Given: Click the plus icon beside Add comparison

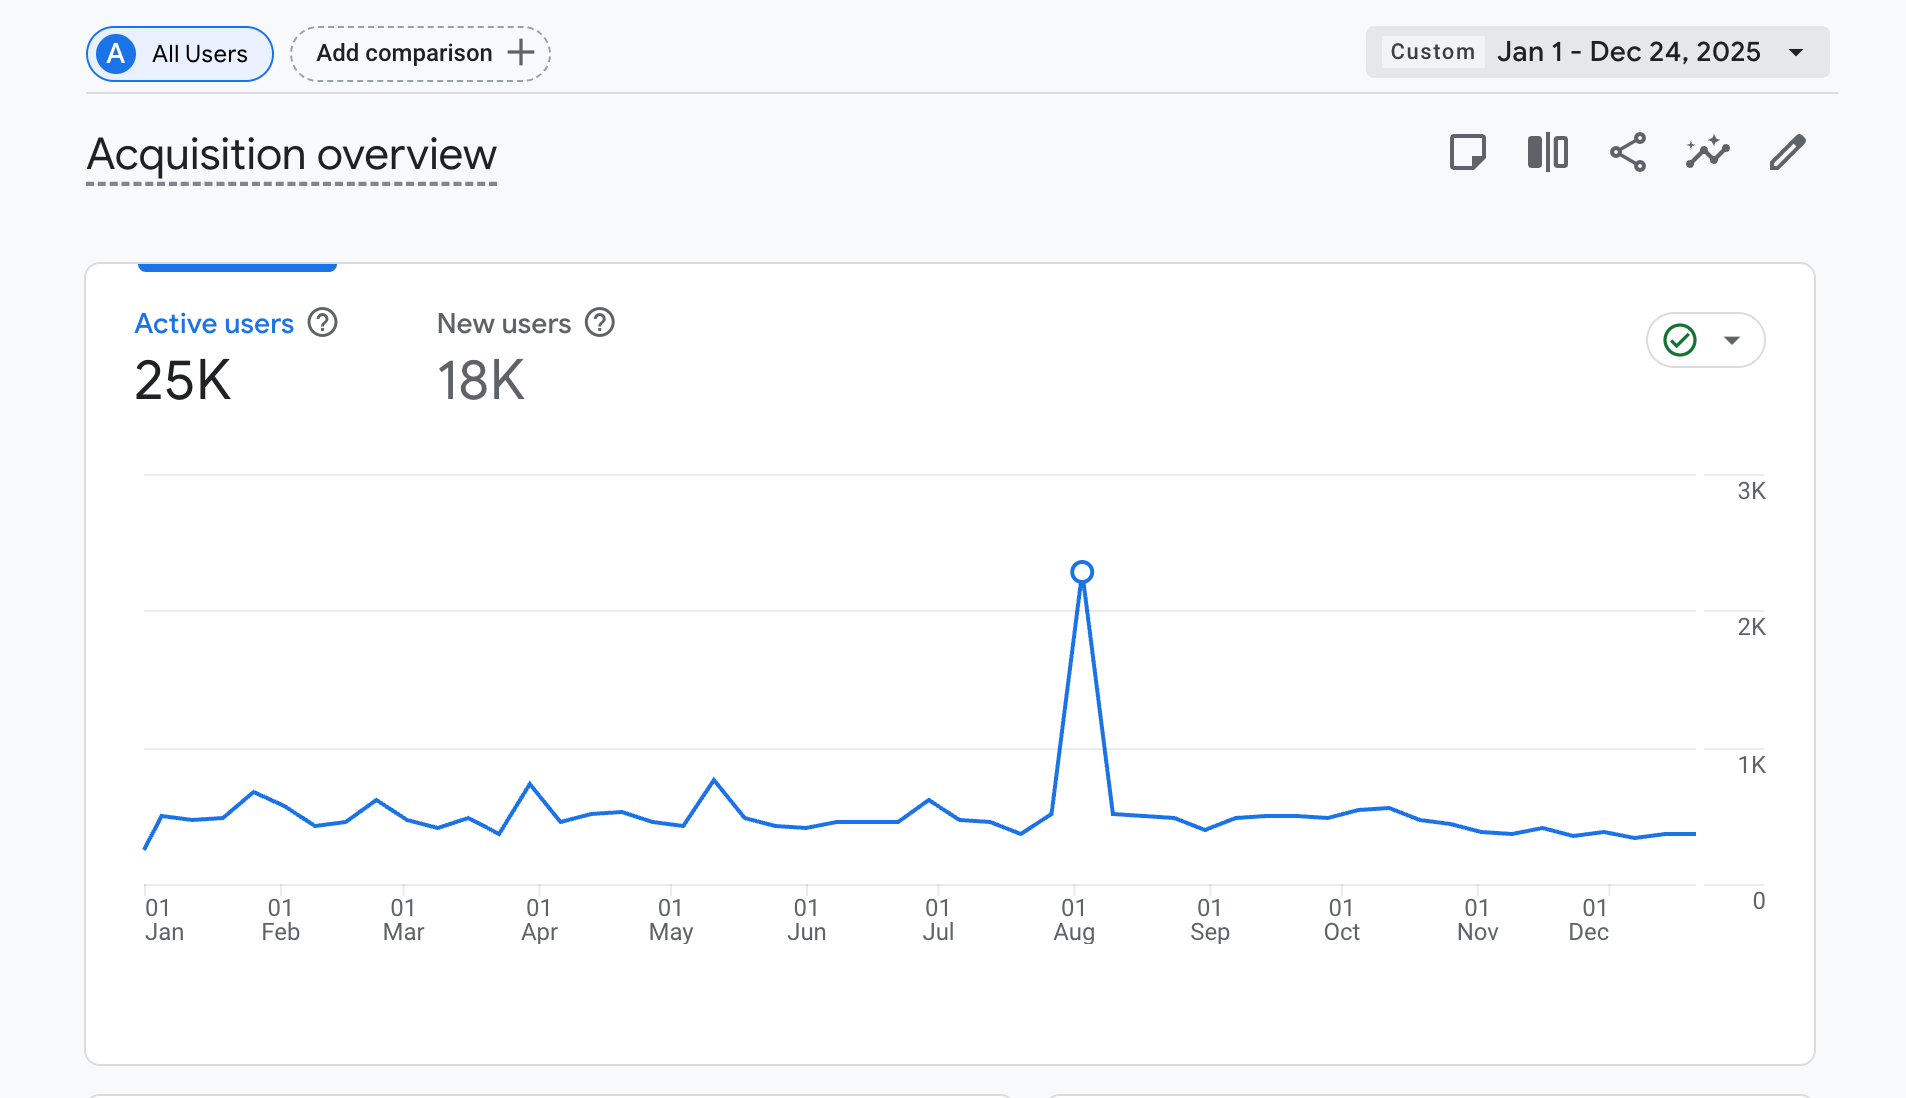Looking at the screenshot, I should pos(521,53).
